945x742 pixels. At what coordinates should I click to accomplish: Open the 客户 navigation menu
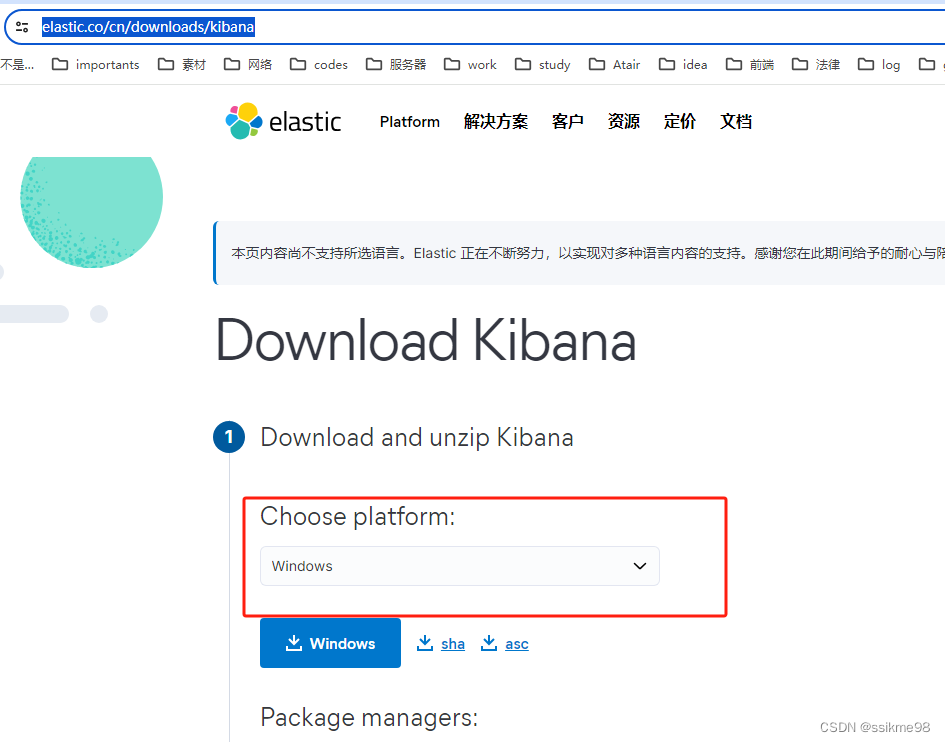pos(567,122)
